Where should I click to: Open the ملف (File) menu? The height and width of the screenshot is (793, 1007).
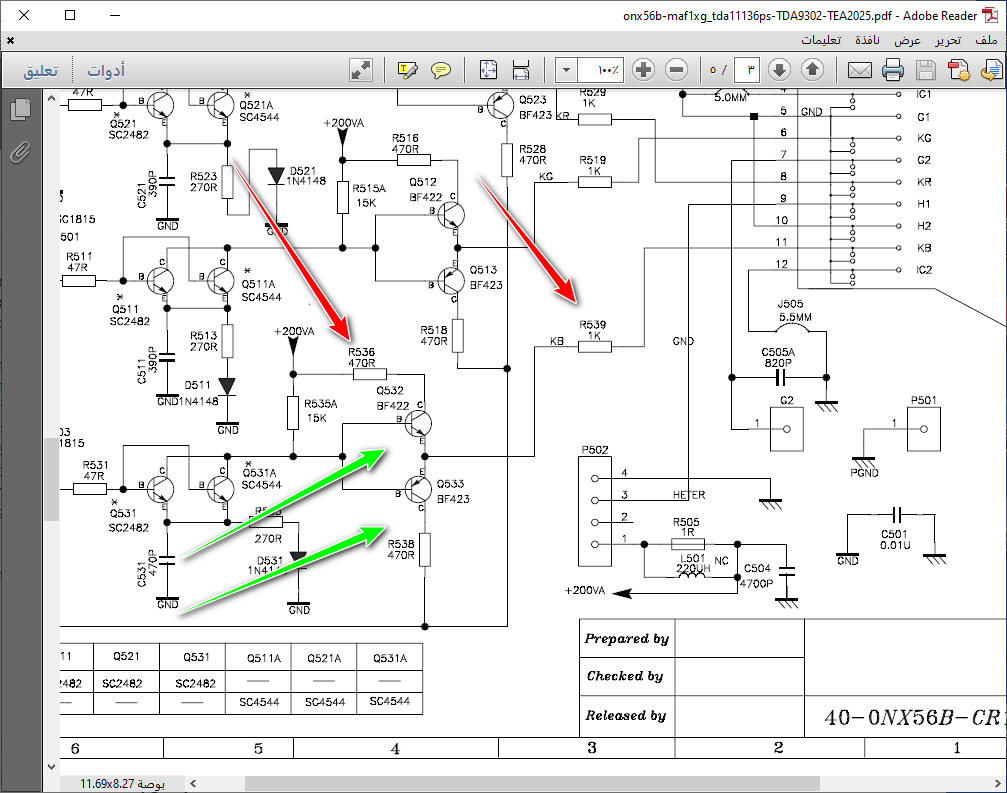985,40
